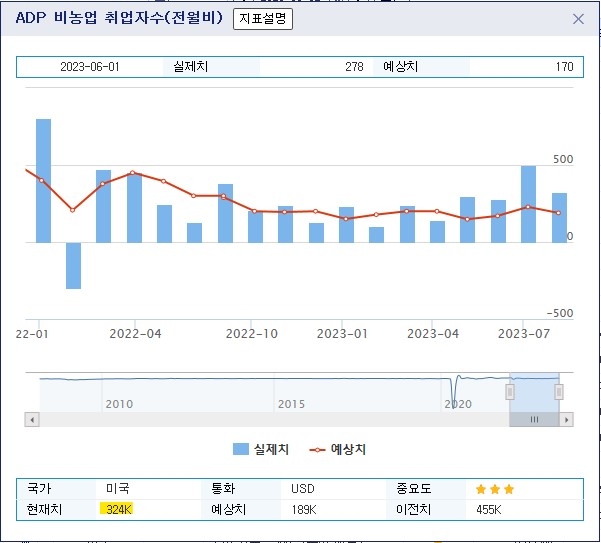
Task: Click the forecast line point at 2022-04
Action: 133,173
